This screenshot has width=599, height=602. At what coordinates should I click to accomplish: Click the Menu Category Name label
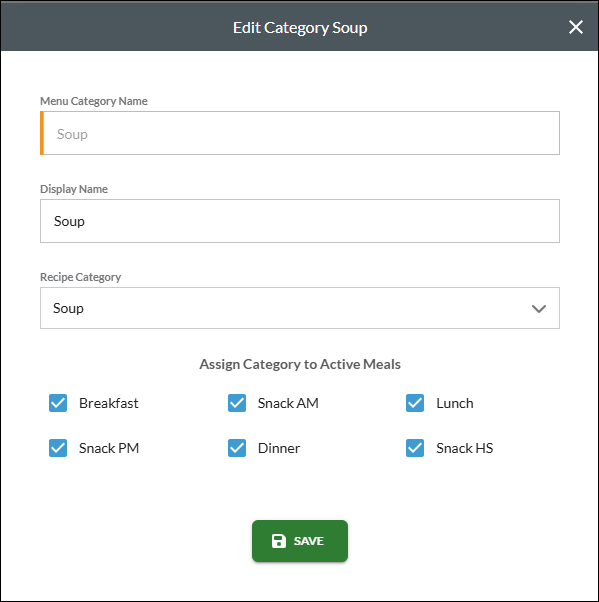(x=94, y=101)
